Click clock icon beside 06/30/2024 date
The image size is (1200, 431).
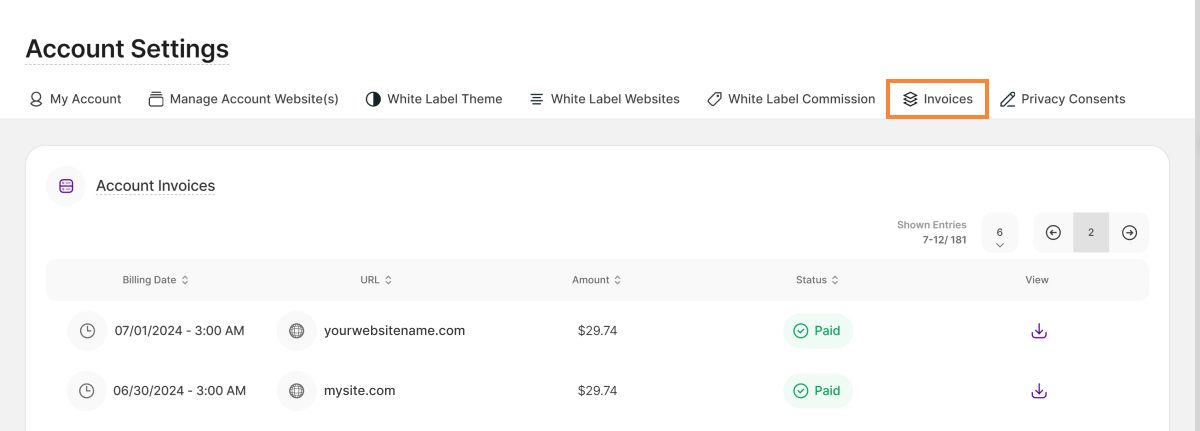(87, 391)
